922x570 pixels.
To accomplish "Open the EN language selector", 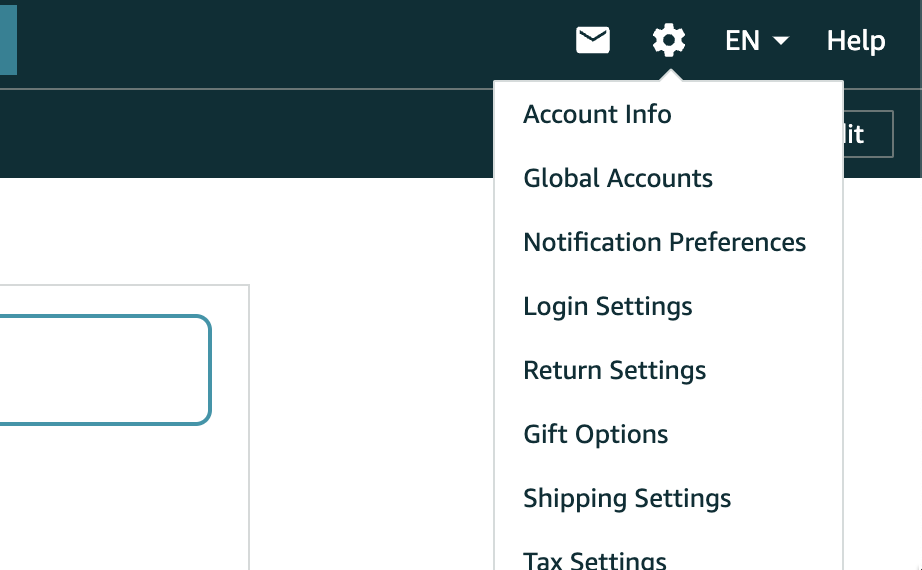I will [x=743, y=41].
